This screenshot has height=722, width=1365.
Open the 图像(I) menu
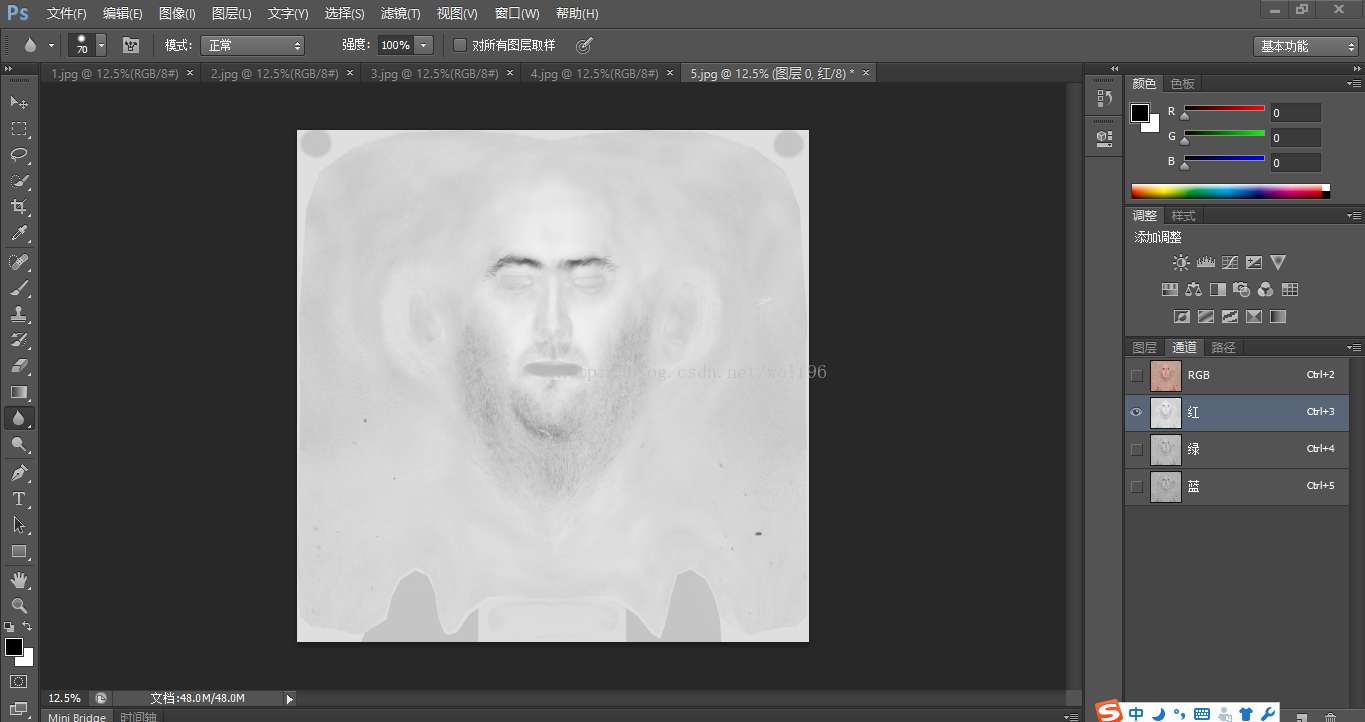click(x=177, y=14)
